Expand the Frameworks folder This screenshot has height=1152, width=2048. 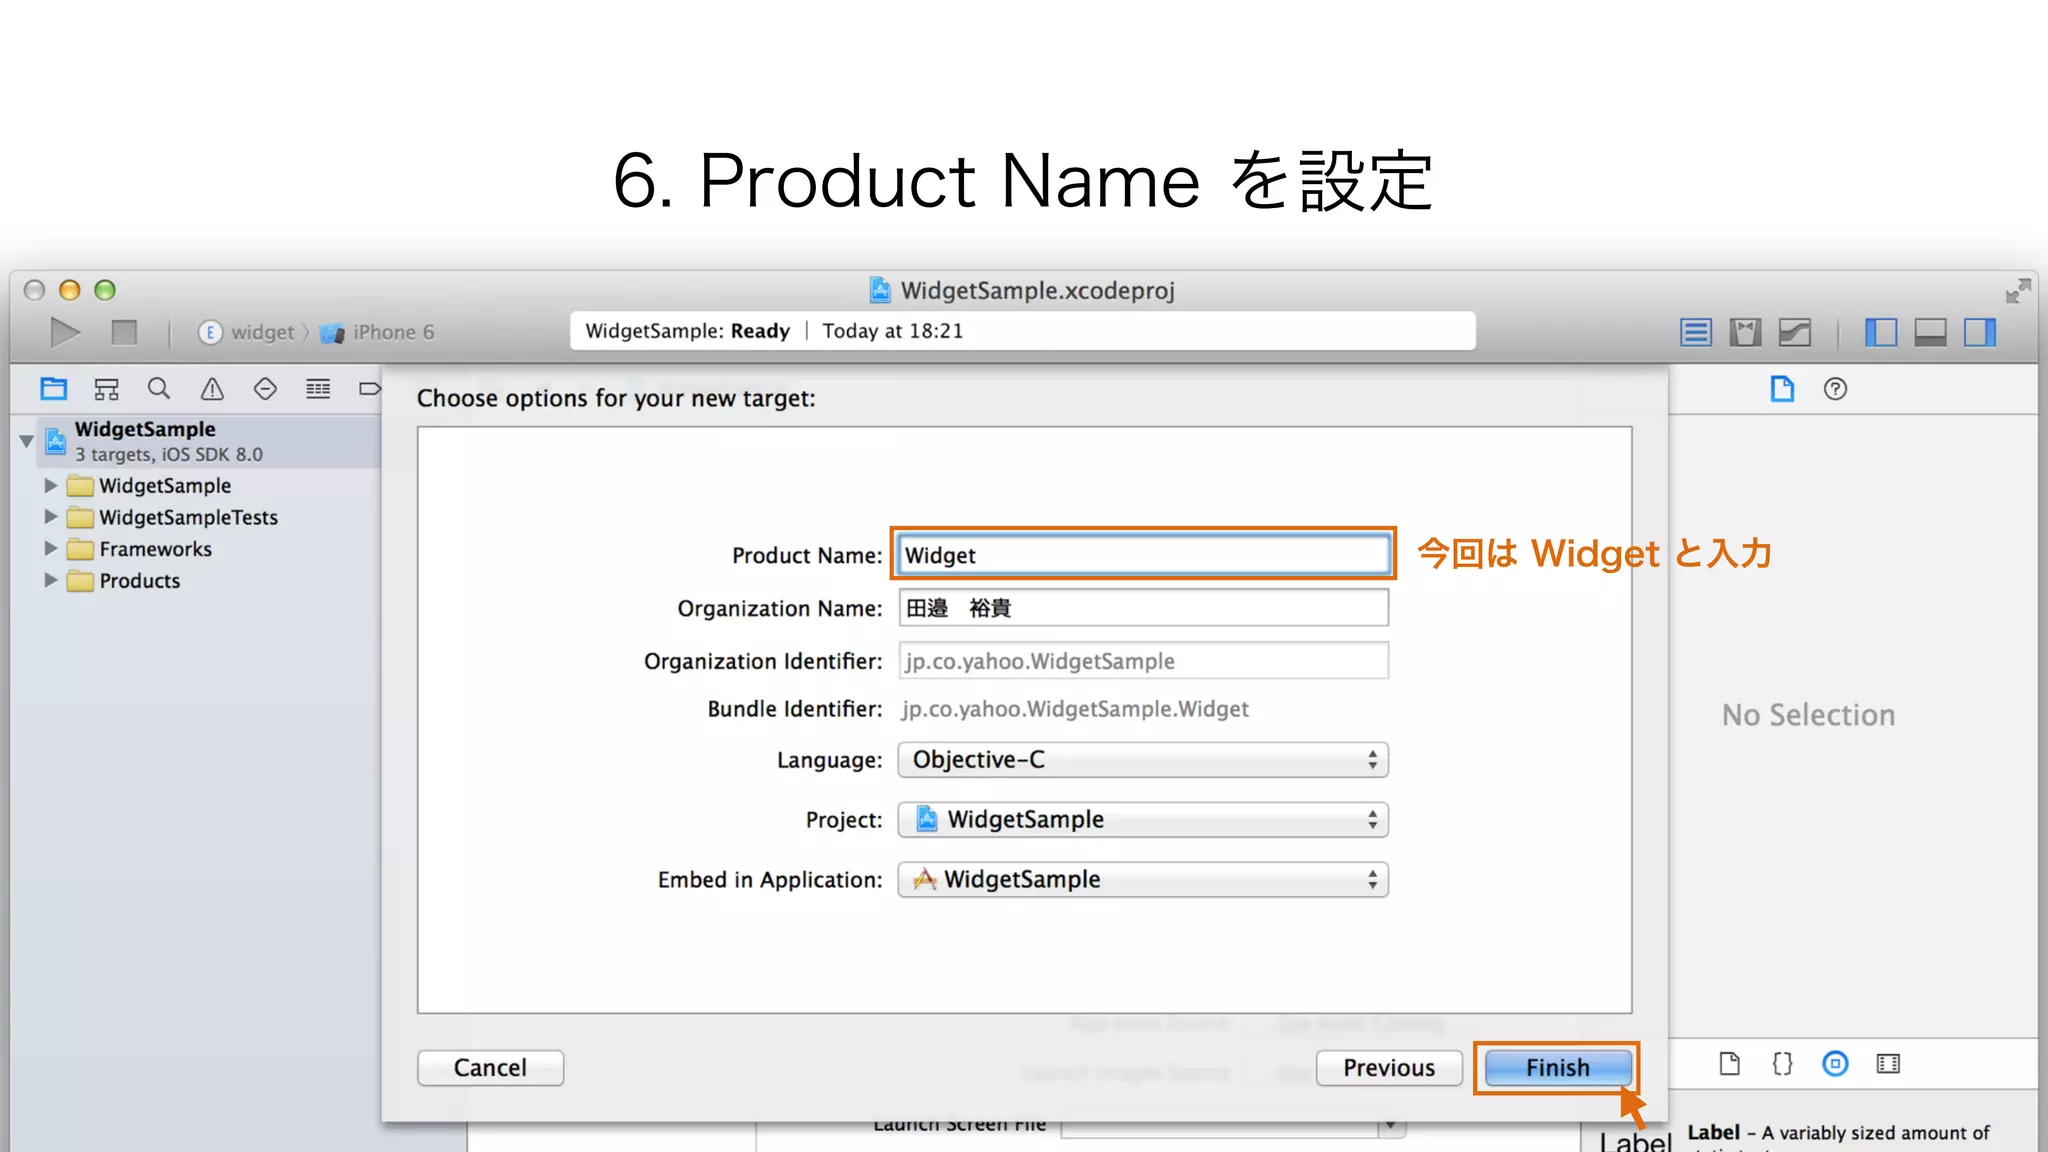click(51, 549)
